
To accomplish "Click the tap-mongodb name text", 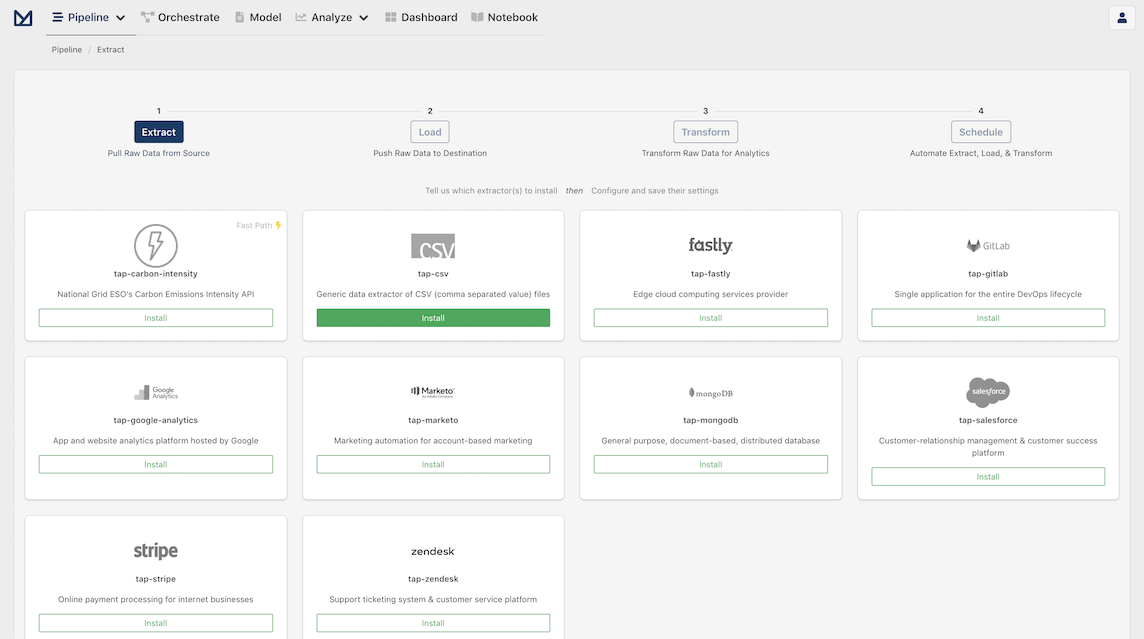I will tap(711, 421).
